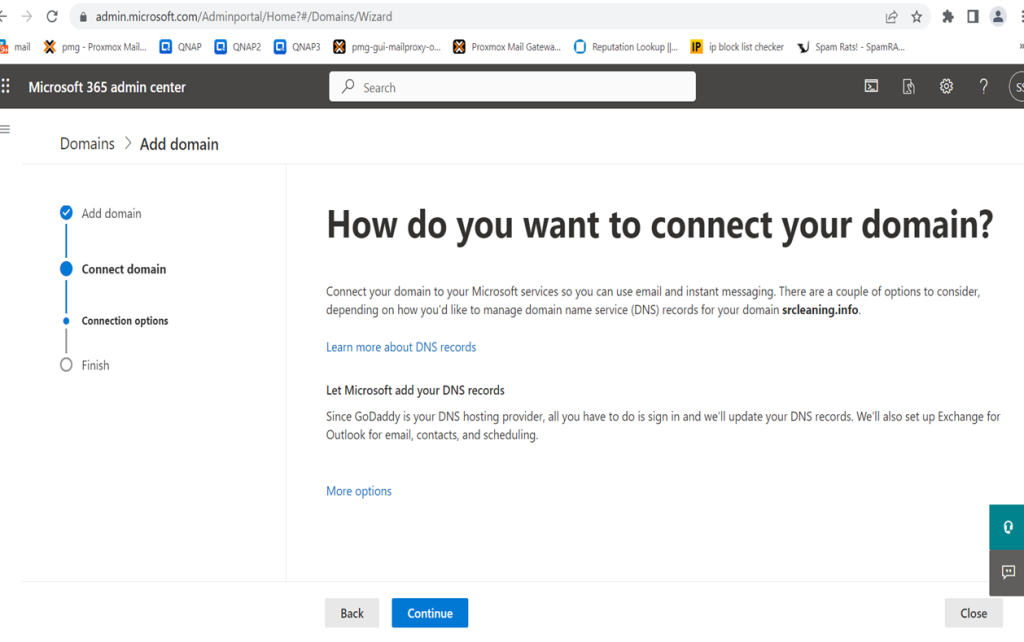Go to Domains breadcrumb
This screenshot has width=1024, height=642.
pos(87,144)
